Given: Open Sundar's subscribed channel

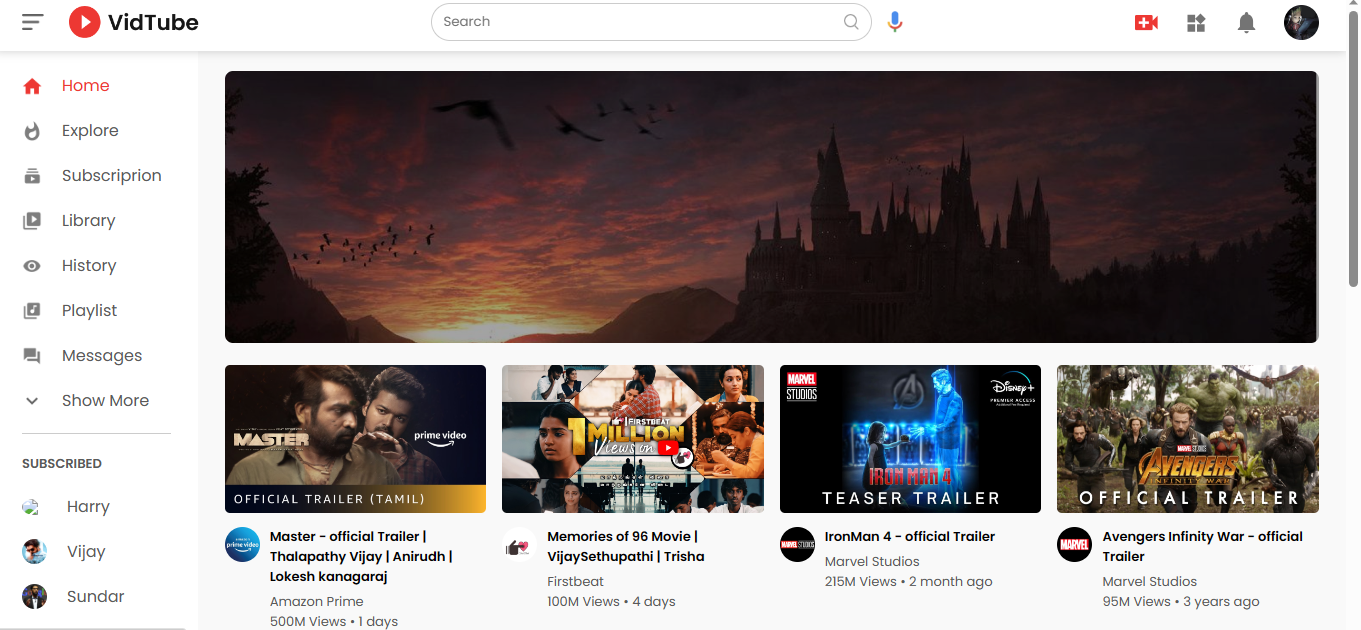Looking at the screenshot, I should (96, 597).
